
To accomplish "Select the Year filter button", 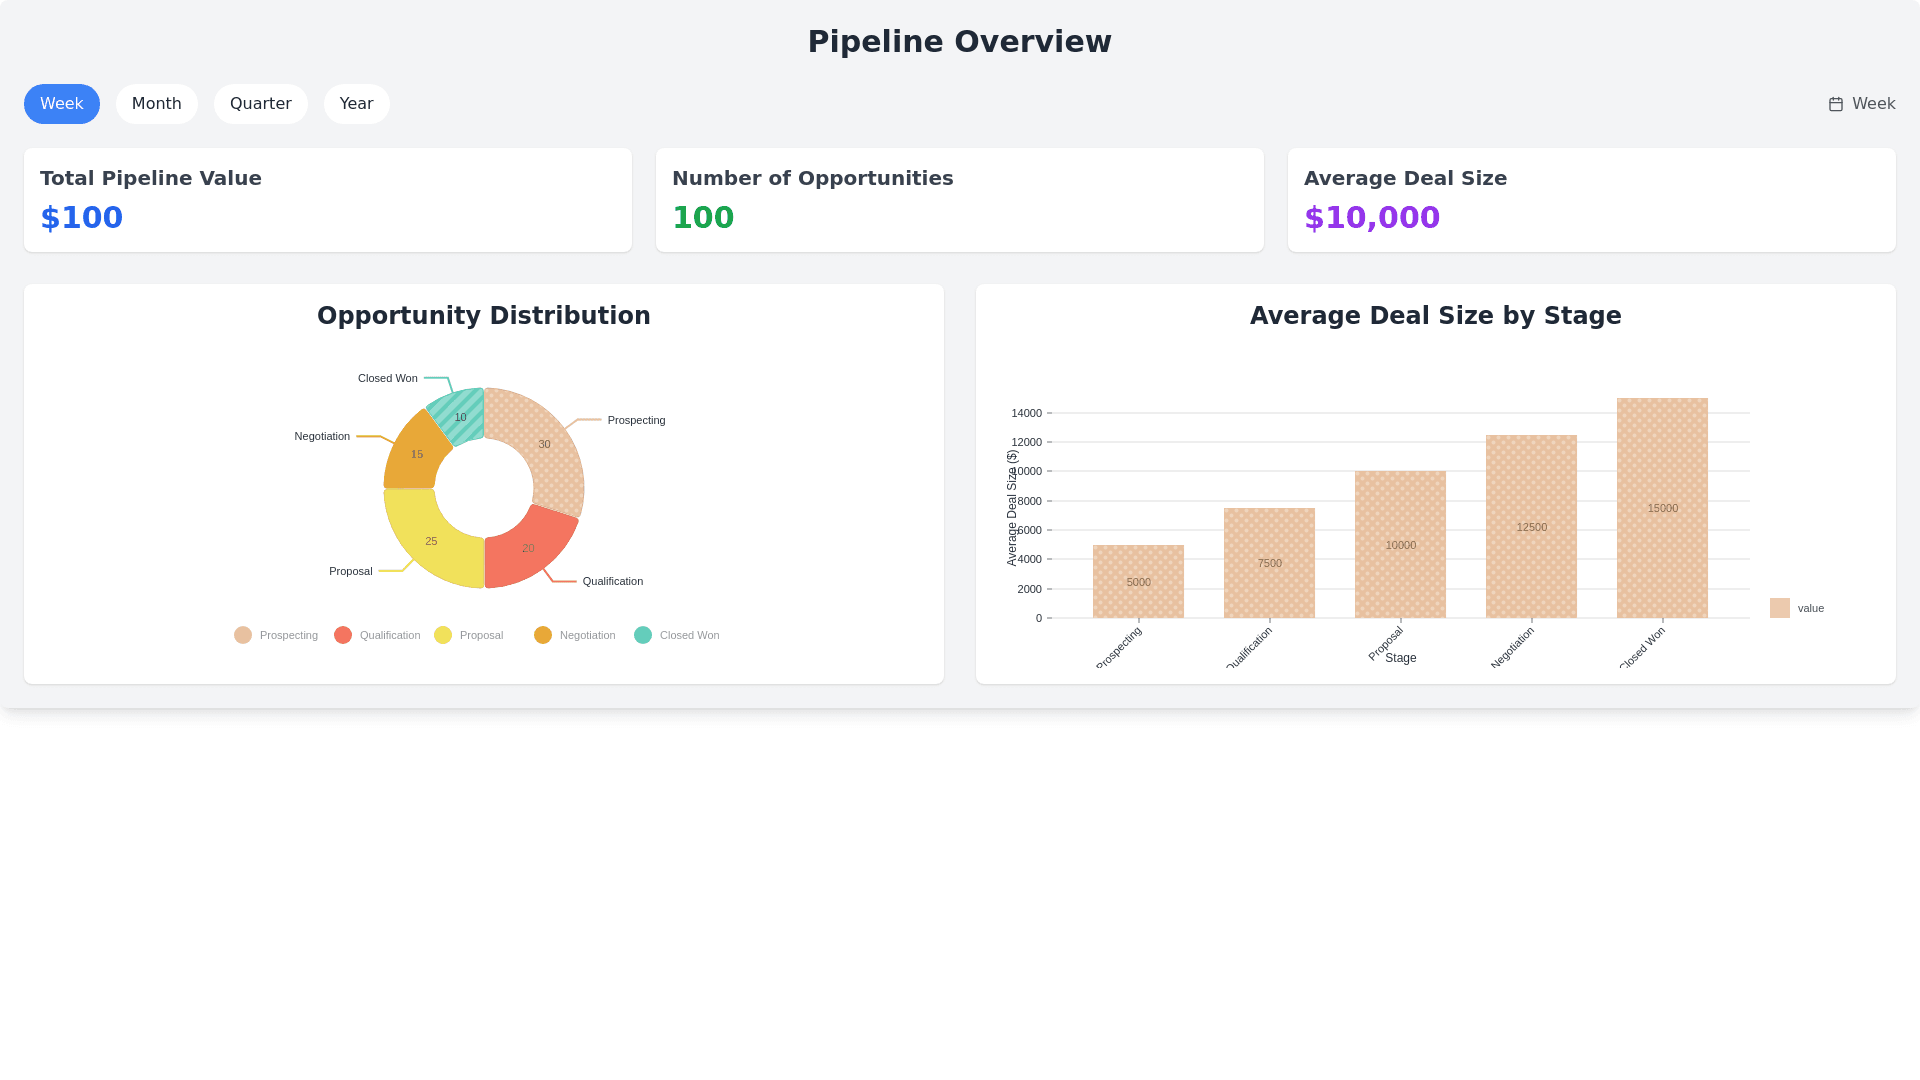I will click(x=356, y=104).
